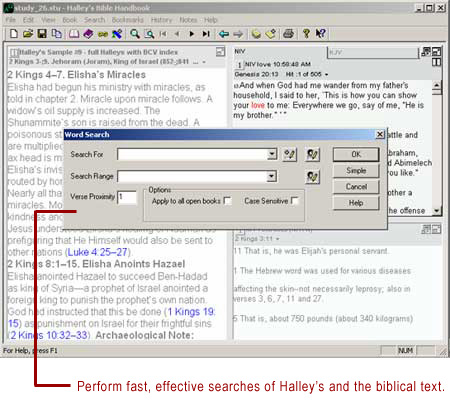Click the search-in-page magnifier icon
Screen dimensions: 450x400
point(149,34)
